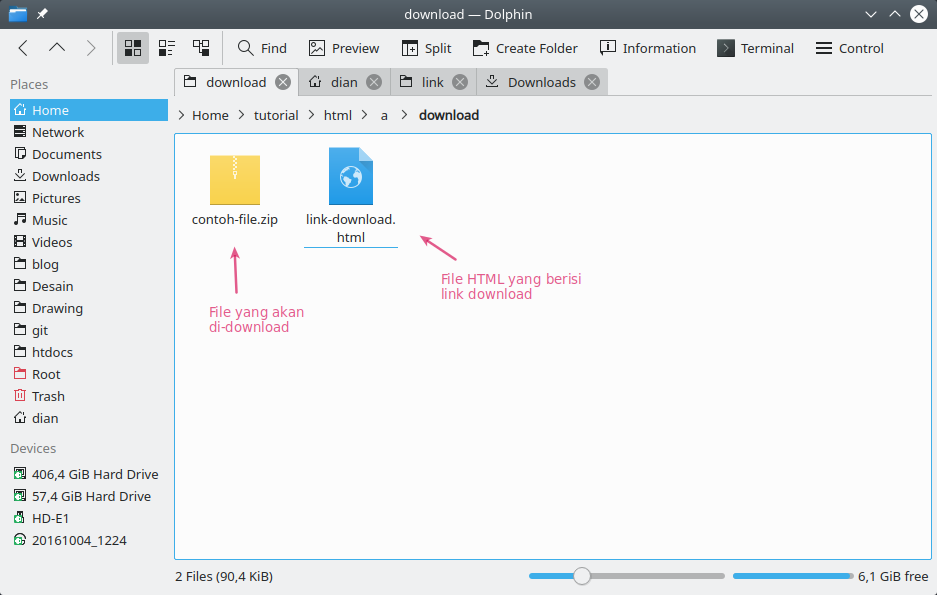Open the Trash in the sidebar
Viewport: 937px width, 595px height.
click(x=46, y=395)
